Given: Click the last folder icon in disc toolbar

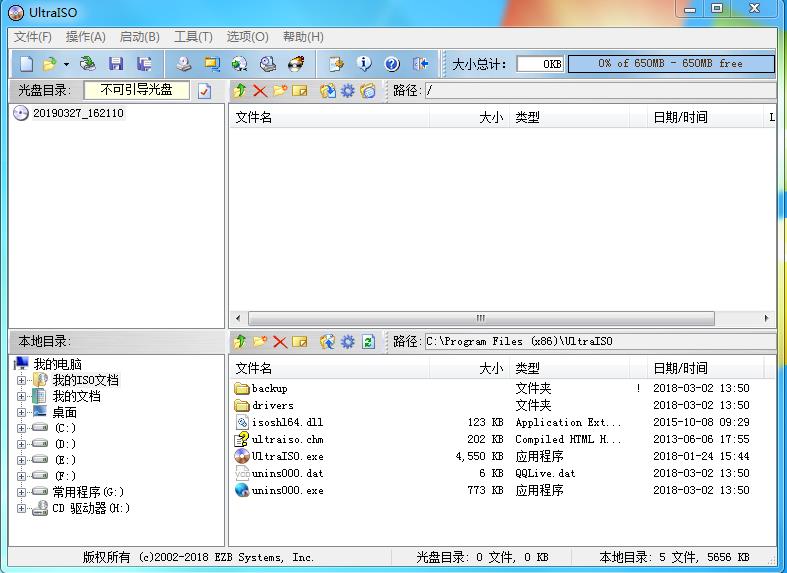Looking at the screenshot, I should click(368, 91).
